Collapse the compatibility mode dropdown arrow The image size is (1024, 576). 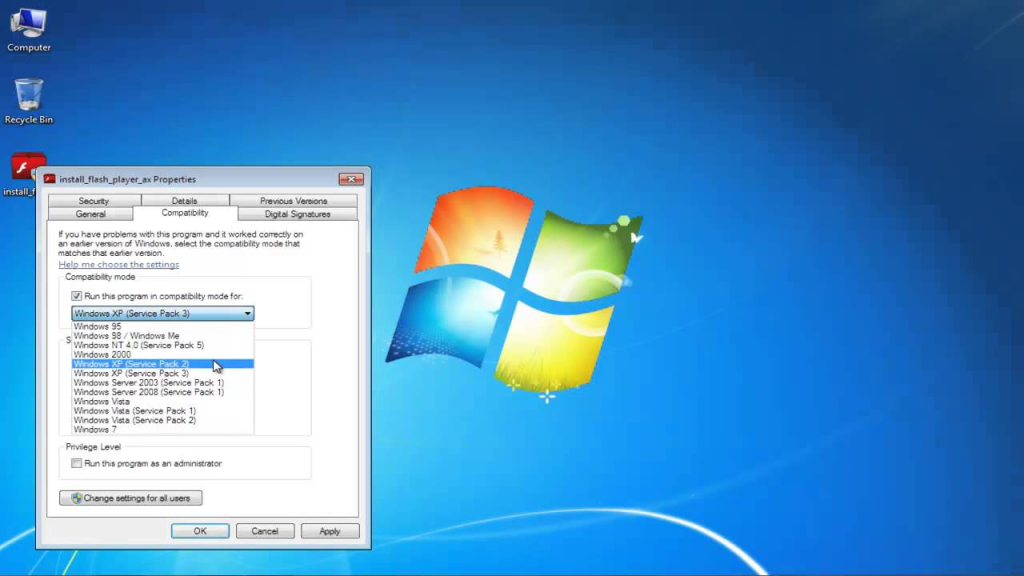tap(248, 313)
